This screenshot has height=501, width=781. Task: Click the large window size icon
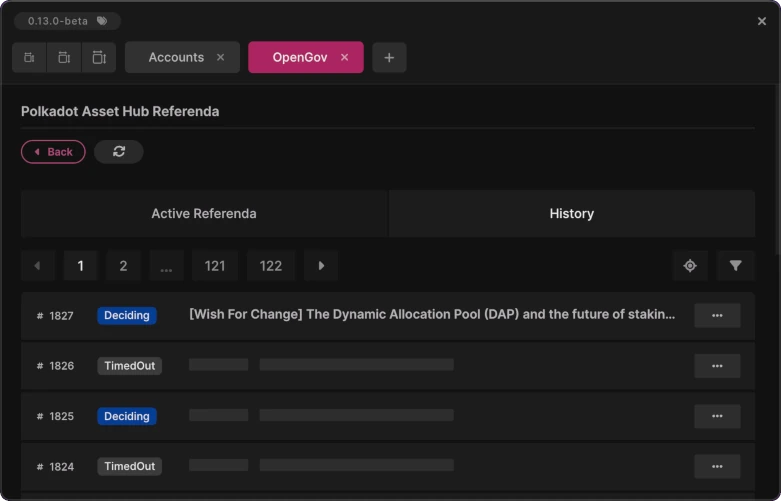point(98,58)
